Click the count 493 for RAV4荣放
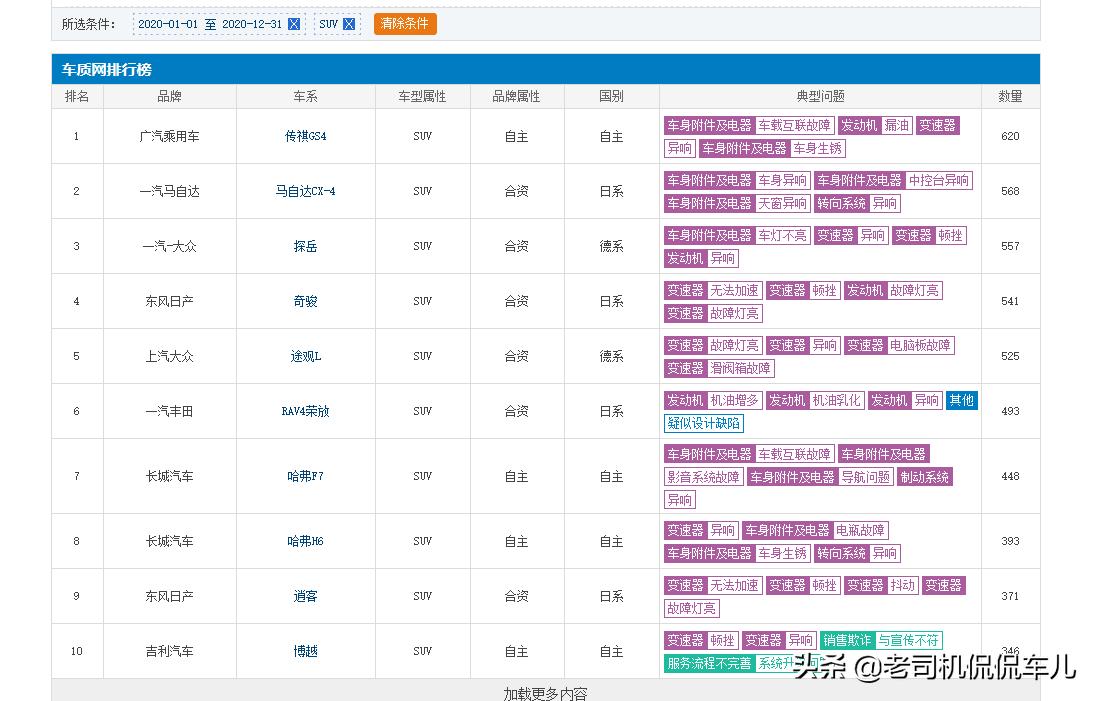1097x701 pixels. (1010, 411)
